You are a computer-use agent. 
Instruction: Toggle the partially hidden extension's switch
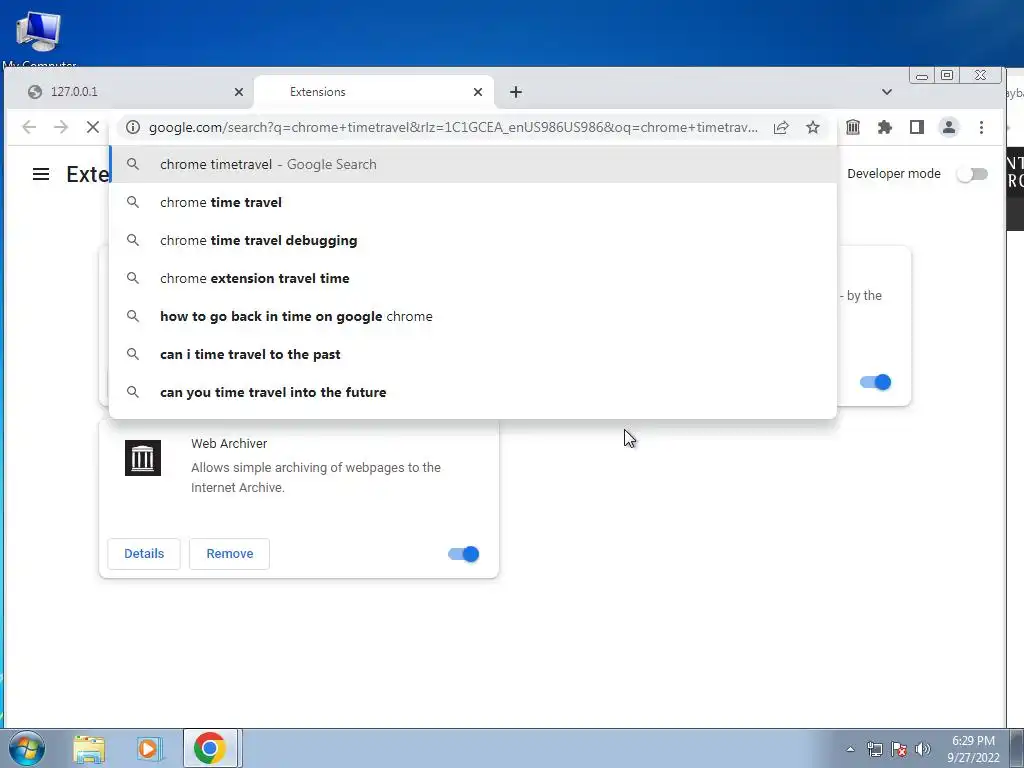[x=875, y=382]
